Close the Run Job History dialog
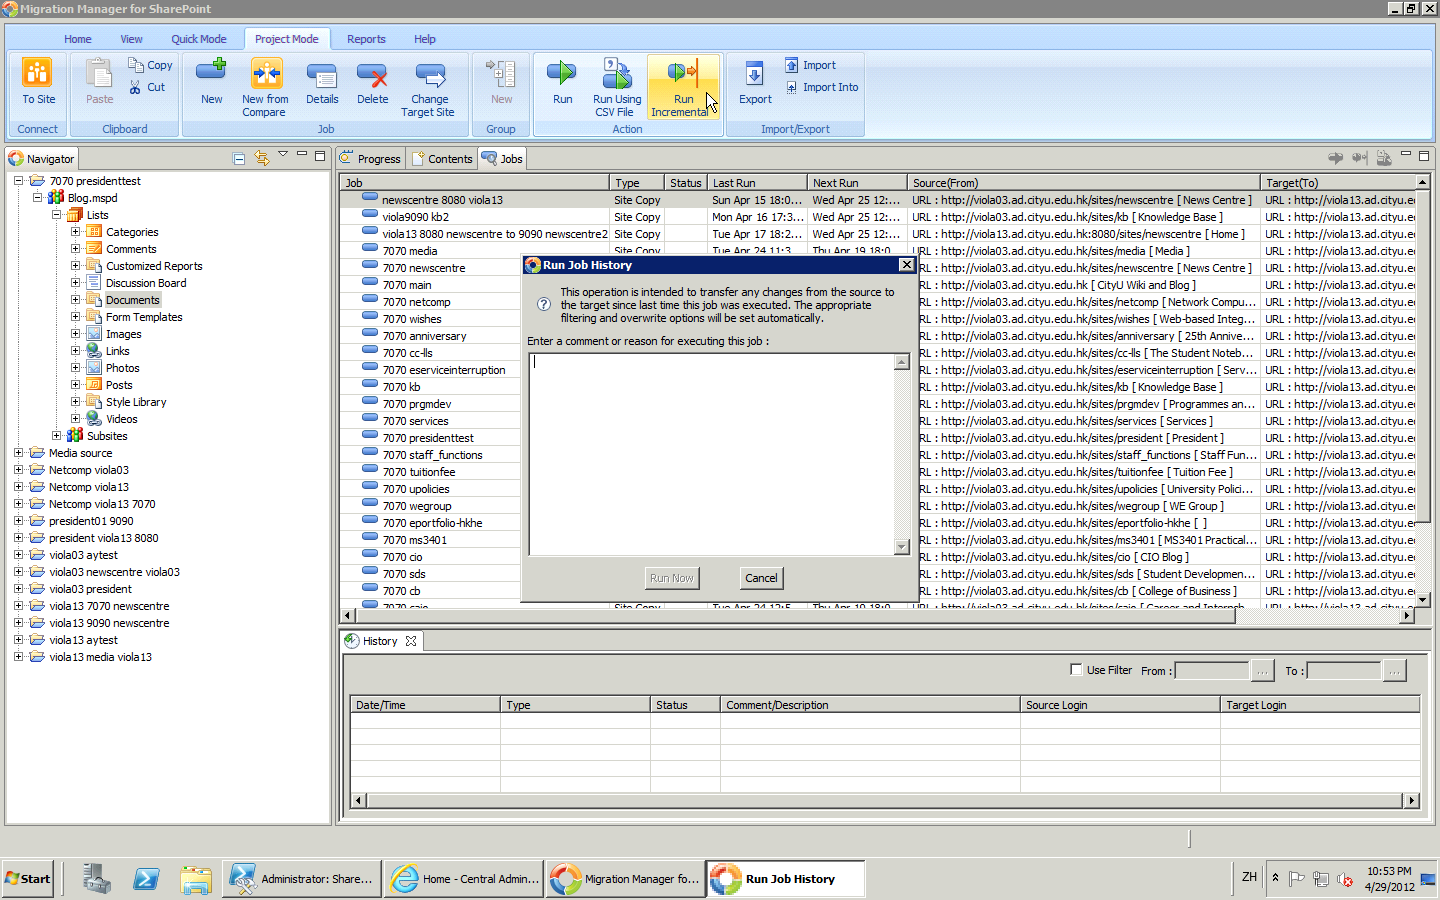 [x=906, y=265]
